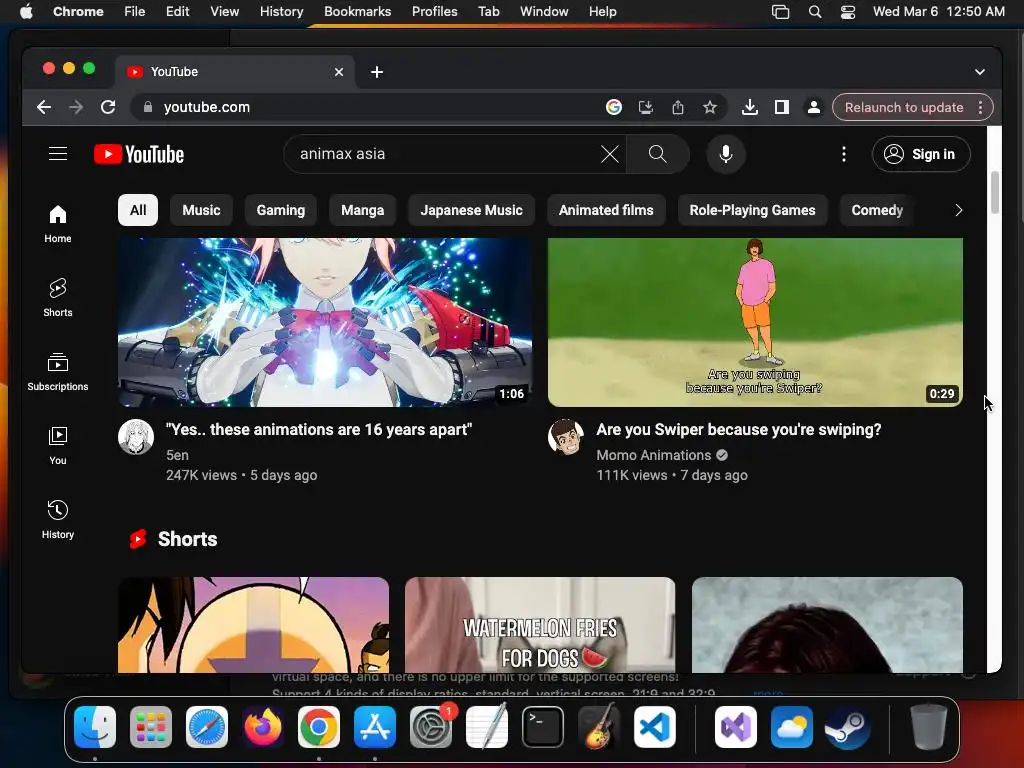
Task: Click the share page icon
Action: 678,107
